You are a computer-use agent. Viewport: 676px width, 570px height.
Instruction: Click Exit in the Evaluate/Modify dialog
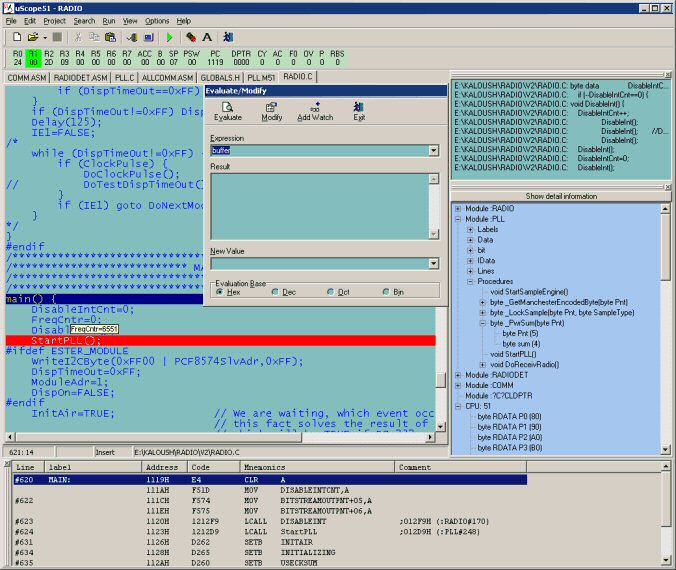pos(359,106)
